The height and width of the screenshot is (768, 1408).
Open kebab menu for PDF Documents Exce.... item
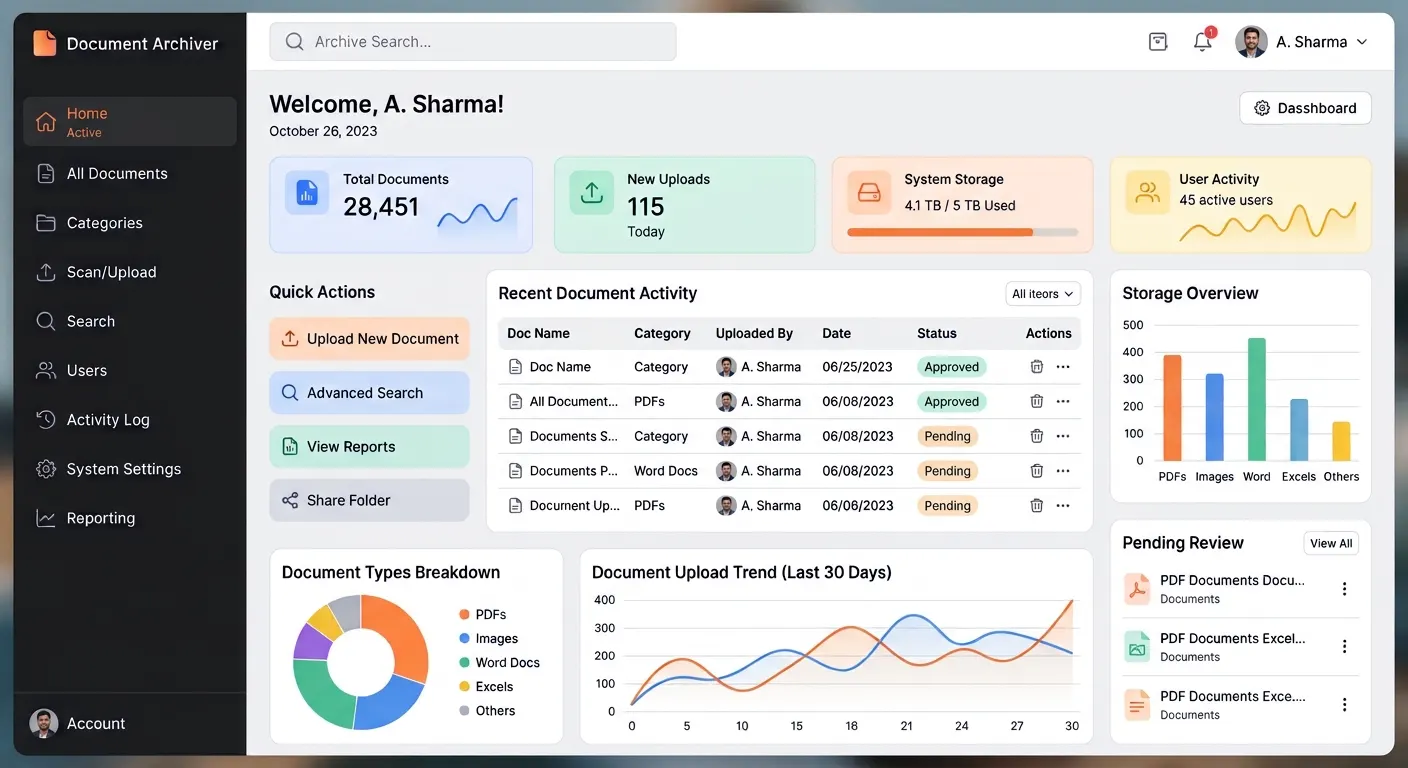coord(1344,705)
